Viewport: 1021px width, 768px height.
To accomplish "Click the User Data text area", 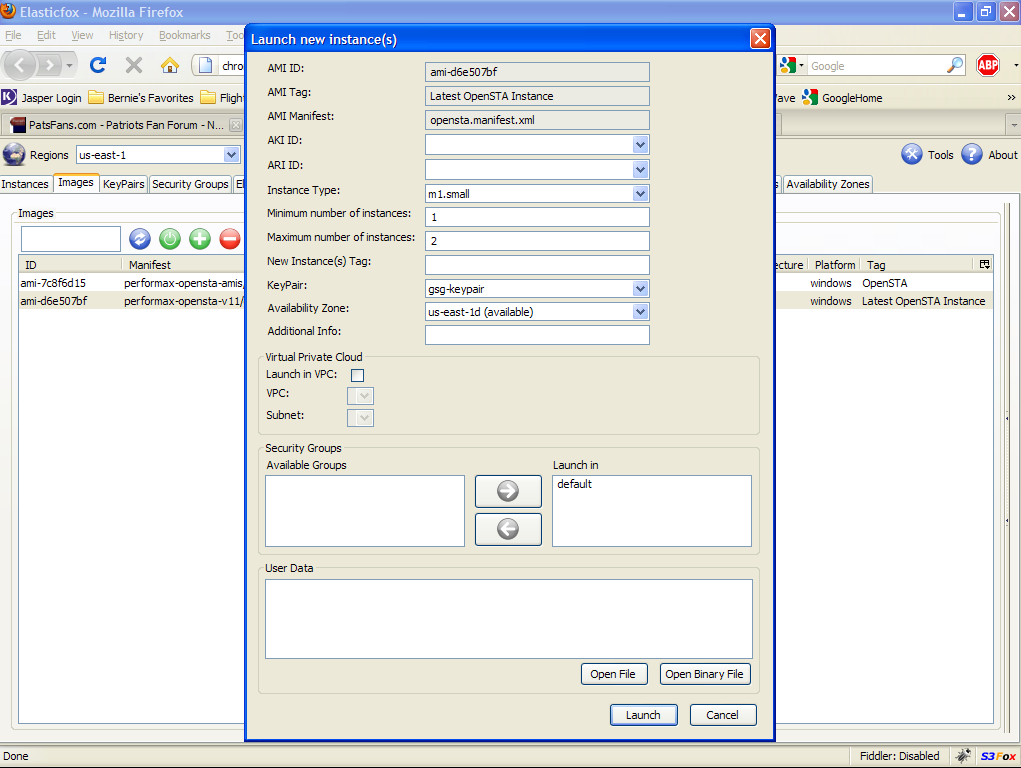I will tap(509, 619).
